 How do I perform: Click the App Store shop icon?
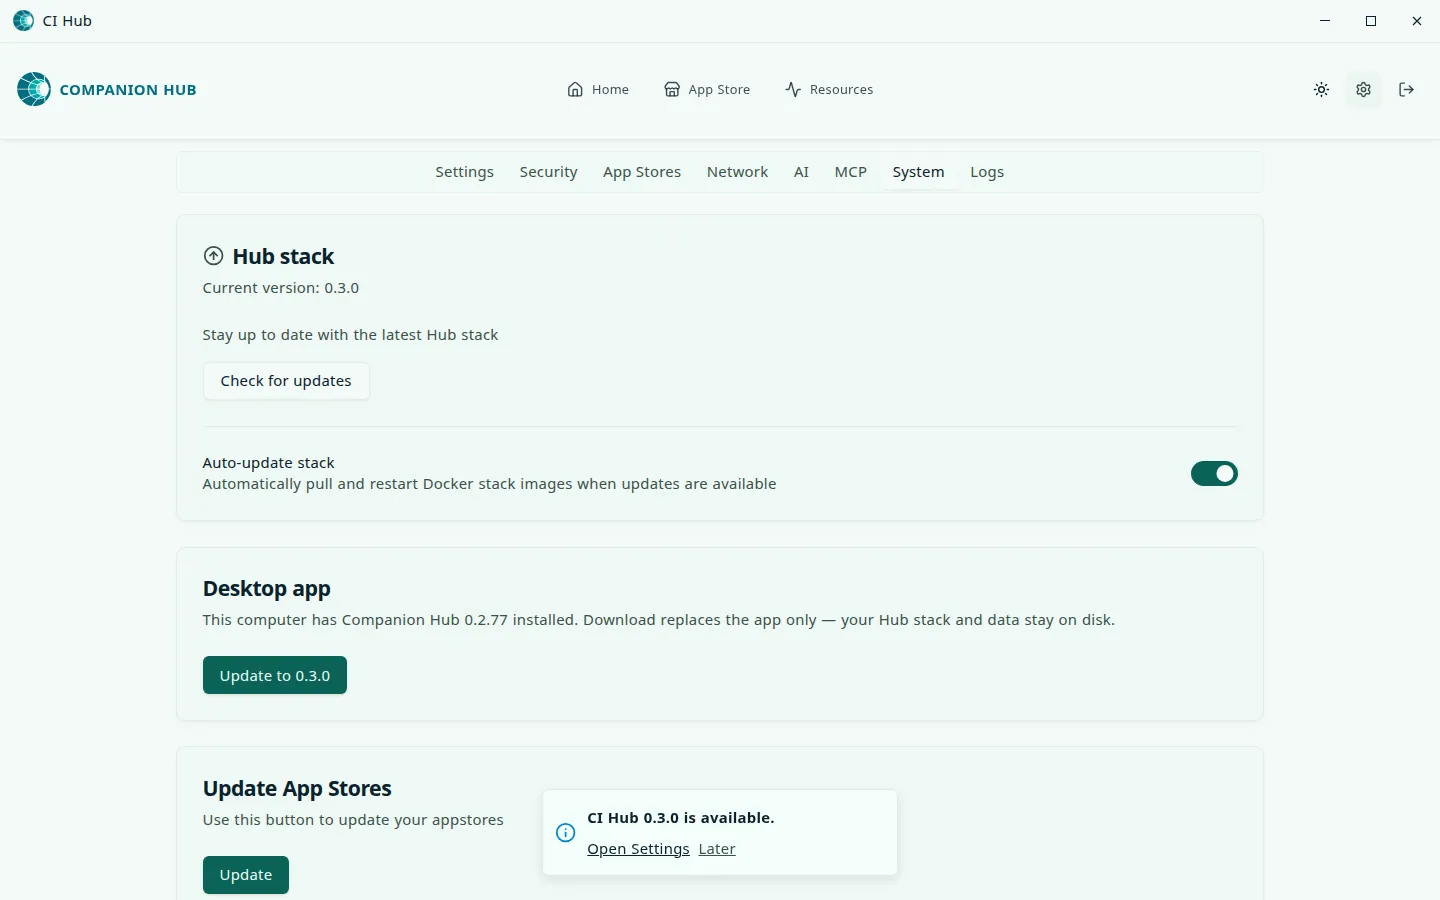pyautogui.click(x=672, y=90)
